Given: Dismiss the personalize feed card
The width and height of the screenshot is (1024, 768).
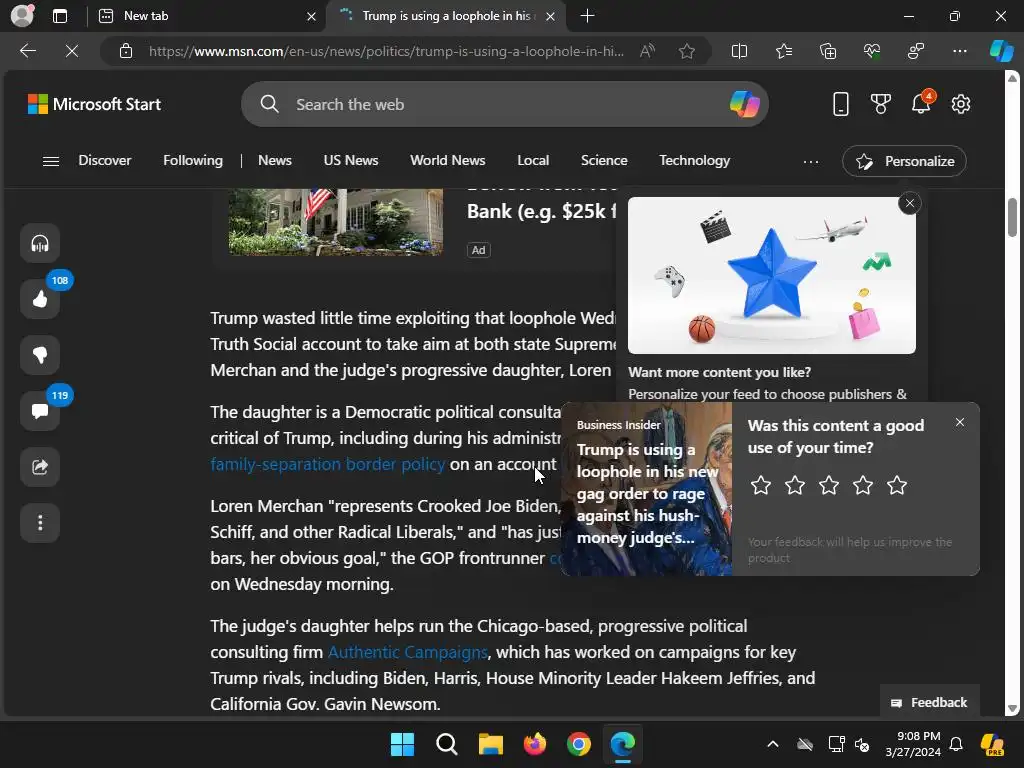Looking at the screenshot, I should coord(910,203).
